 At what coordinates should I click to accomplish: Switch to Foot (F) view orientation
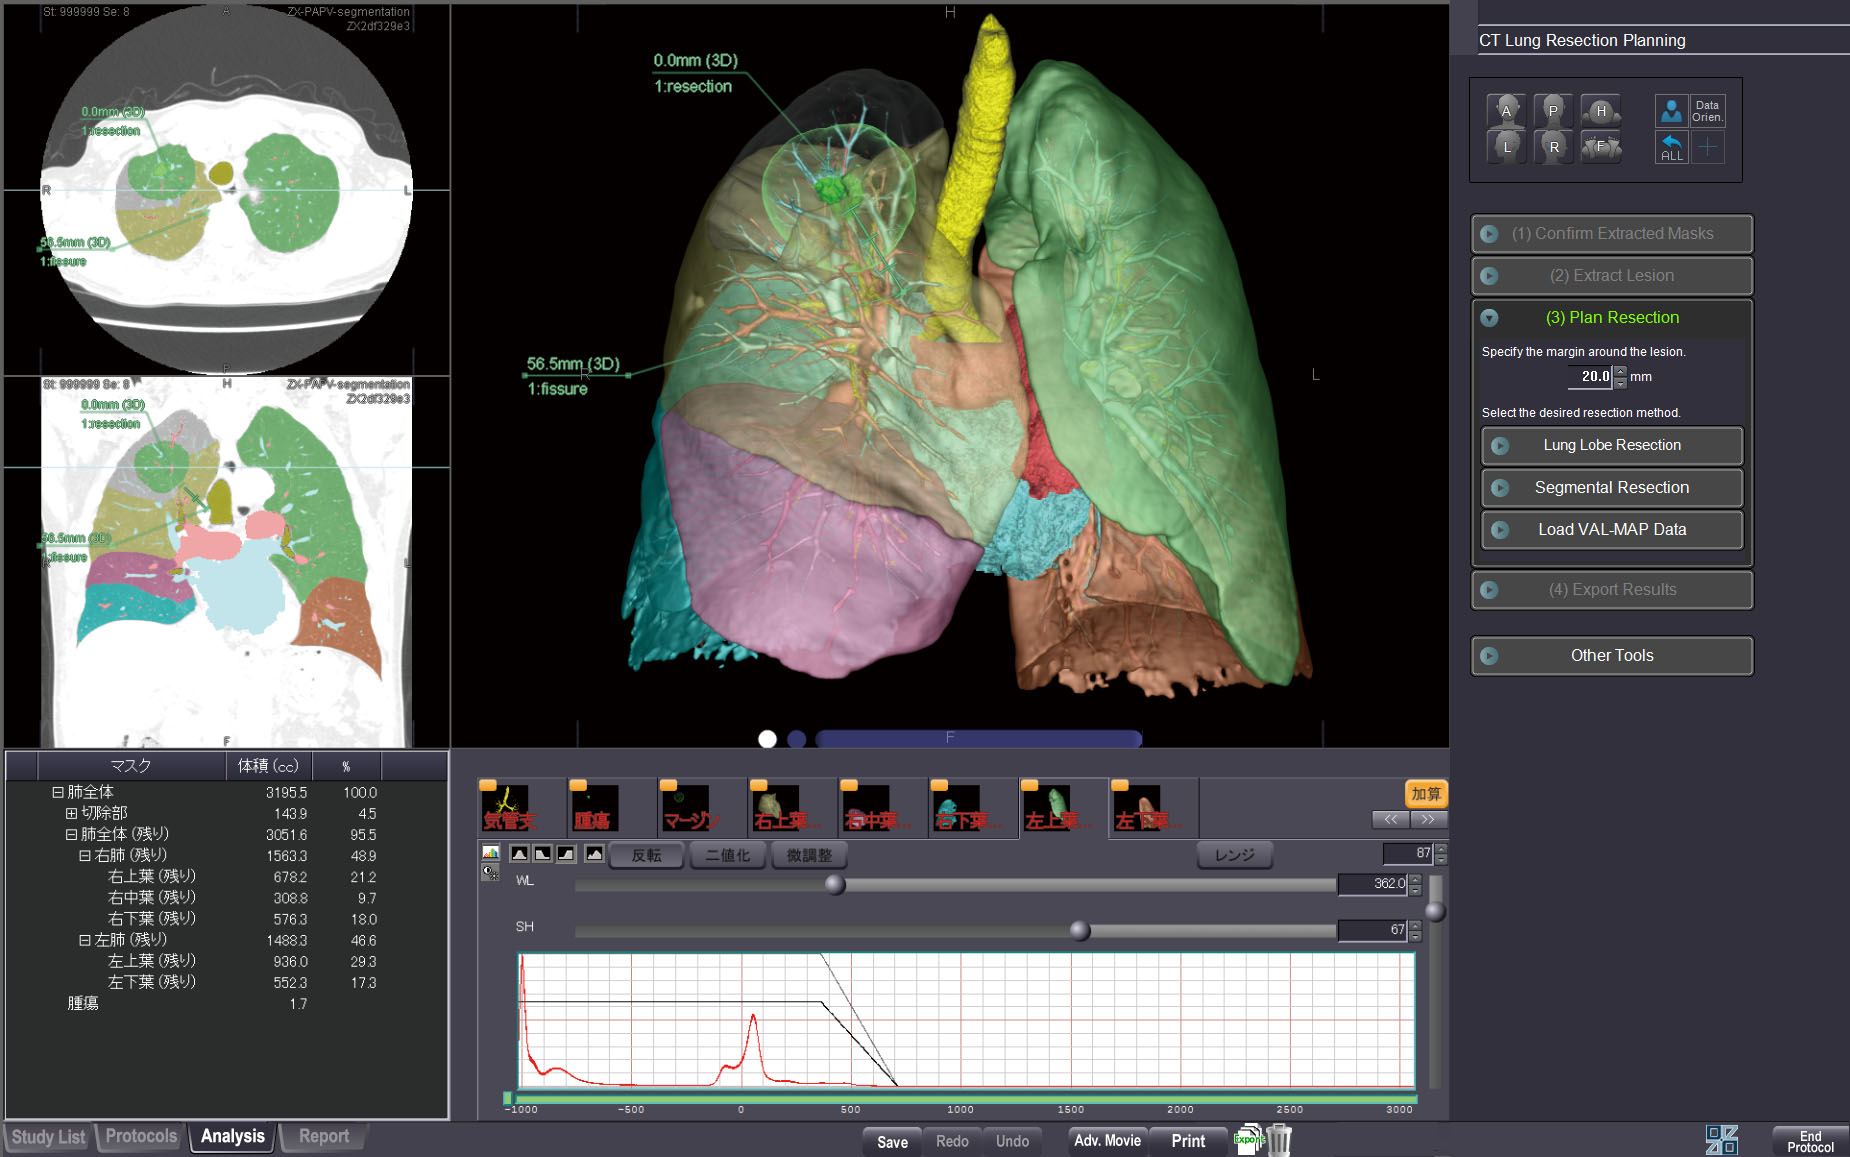click(1600, 147)
